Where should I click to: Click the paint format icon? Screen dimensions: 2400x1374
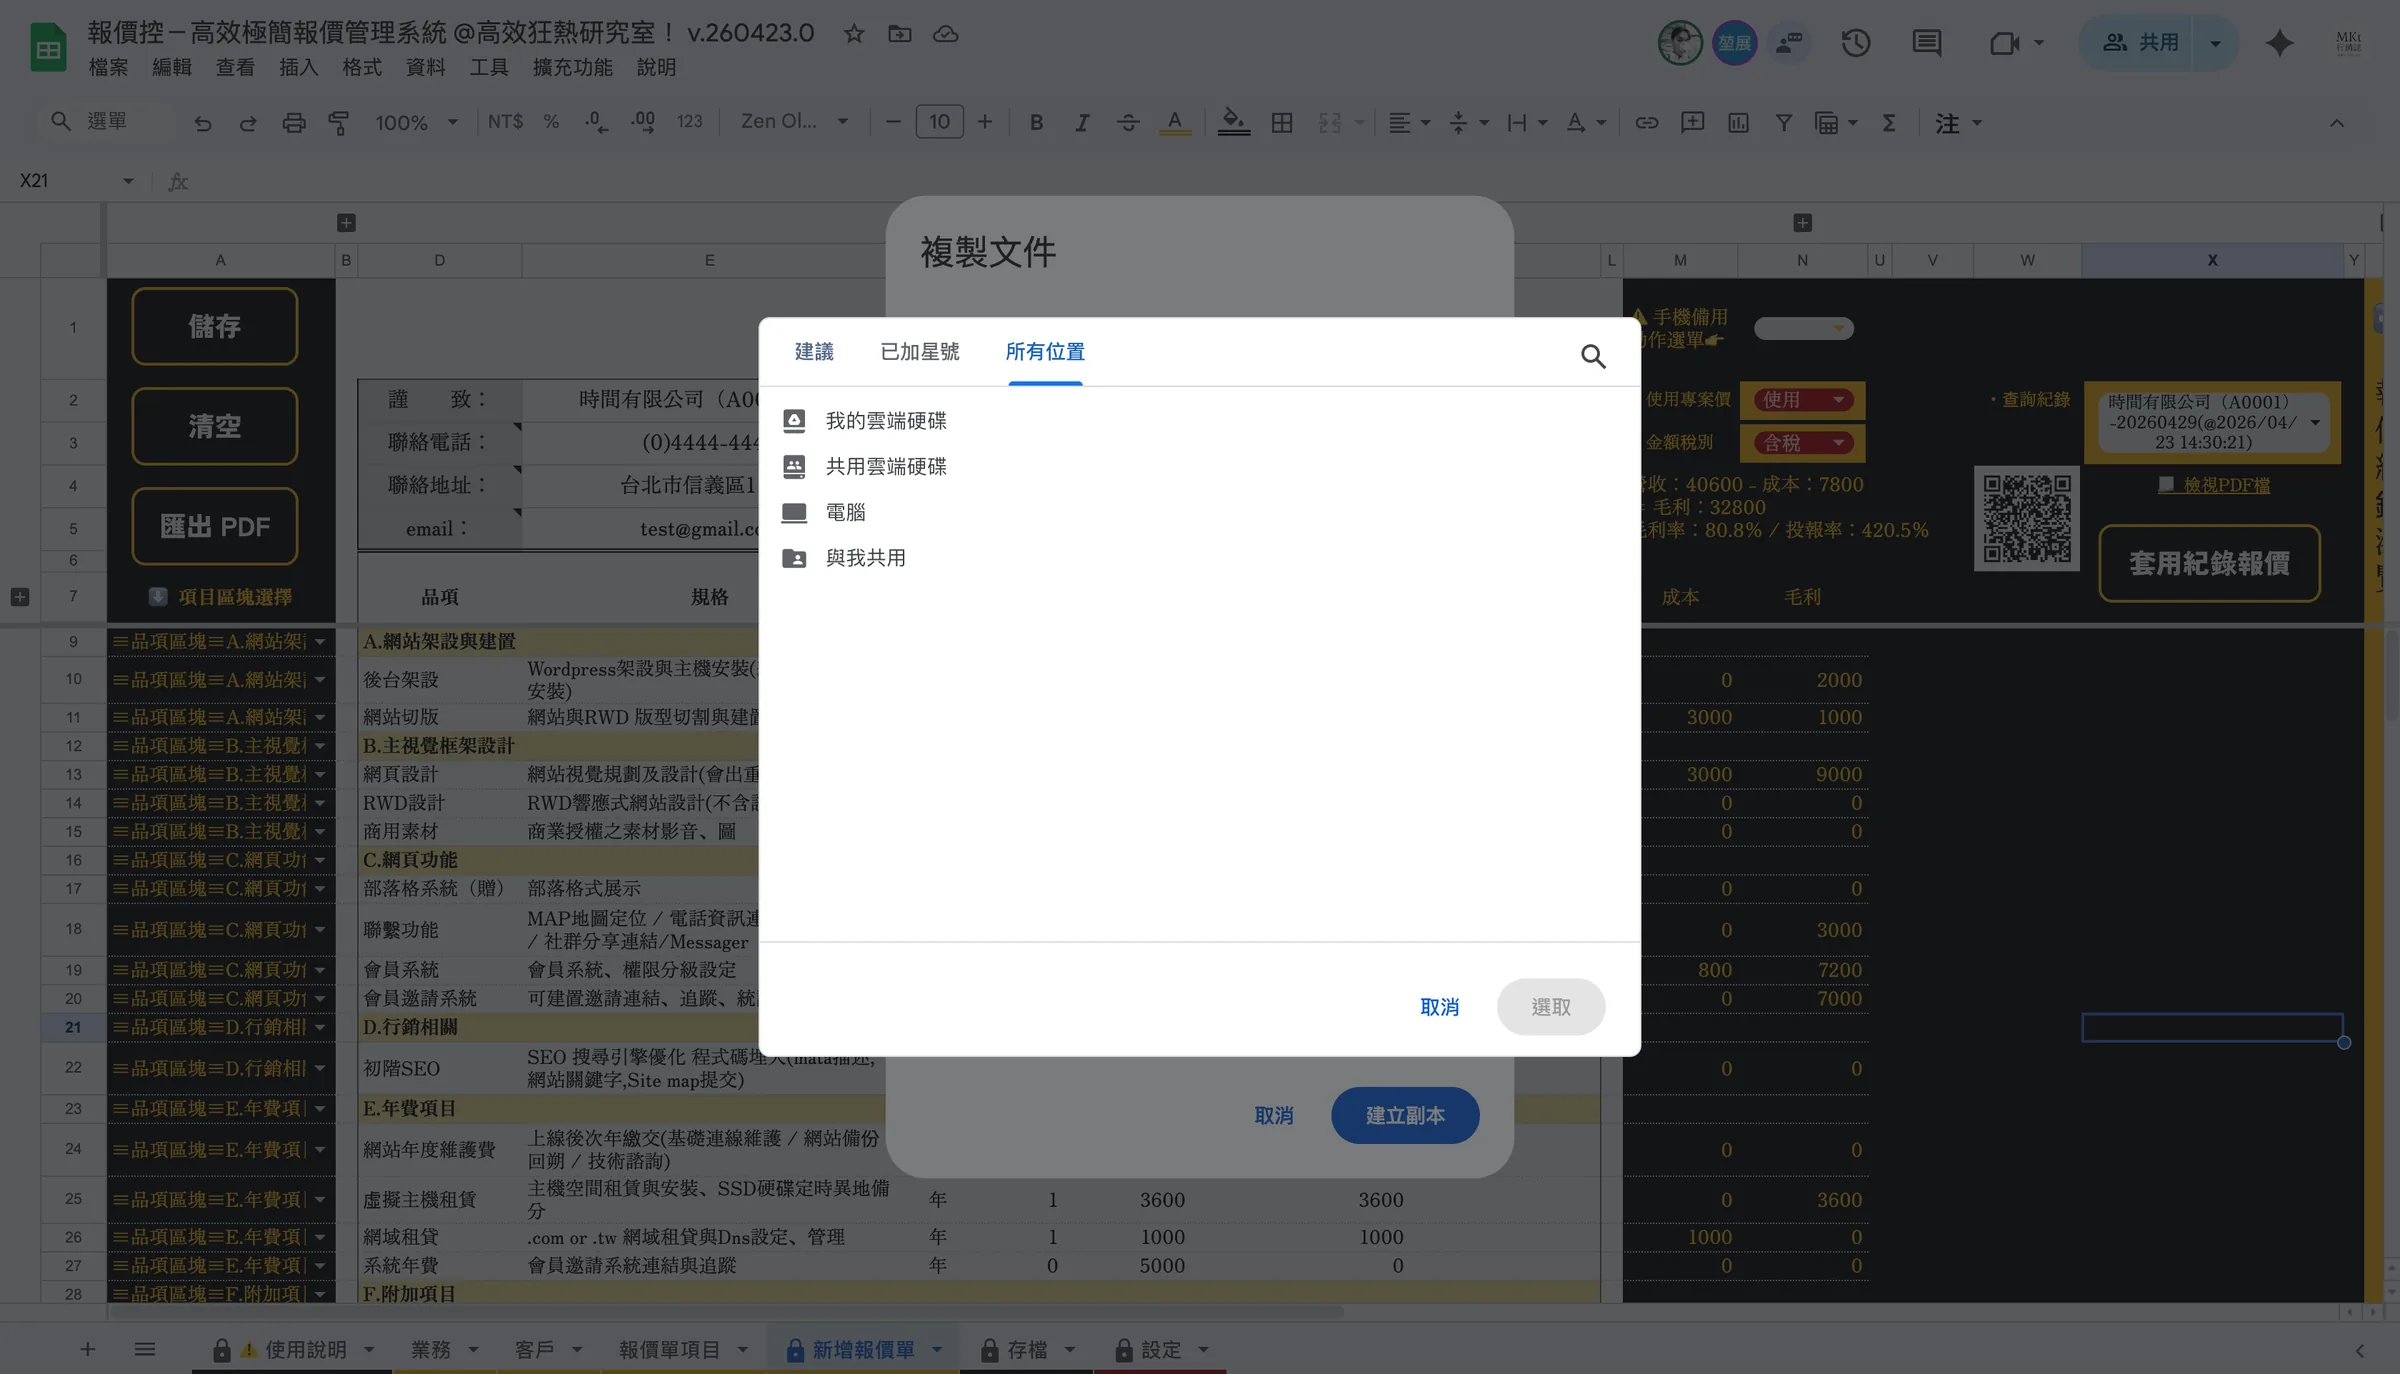point(339,122)
